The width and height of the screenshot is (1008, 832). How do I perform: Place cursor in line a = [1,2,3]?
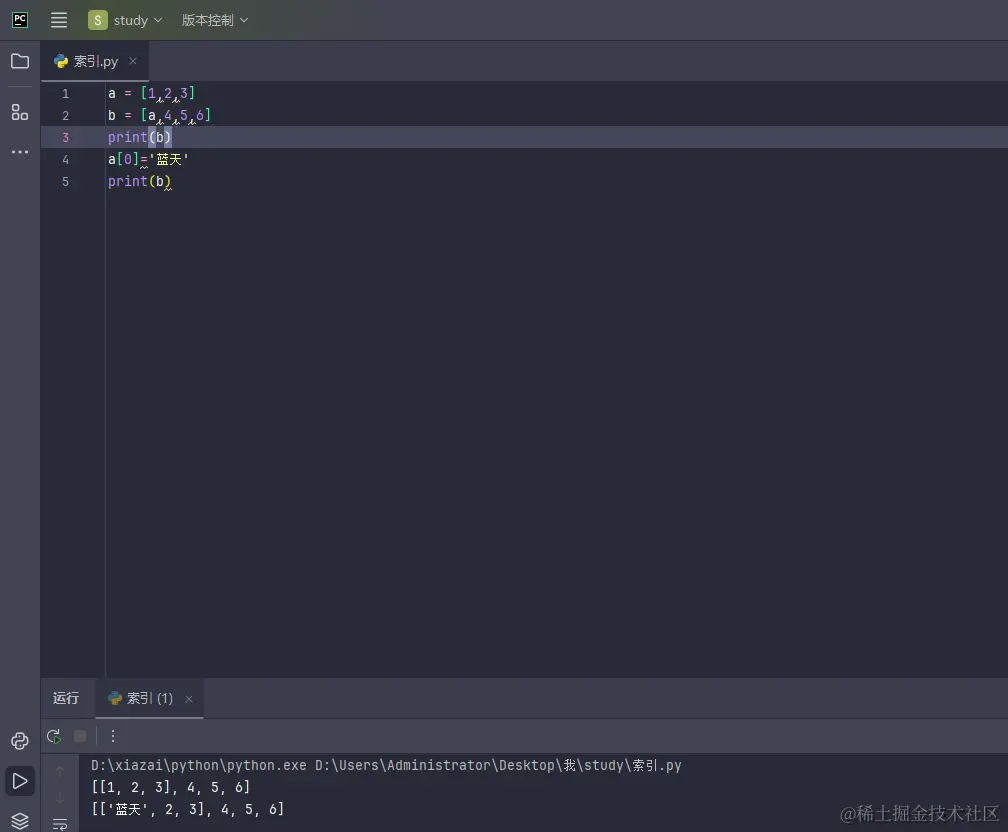coord(151,94)
